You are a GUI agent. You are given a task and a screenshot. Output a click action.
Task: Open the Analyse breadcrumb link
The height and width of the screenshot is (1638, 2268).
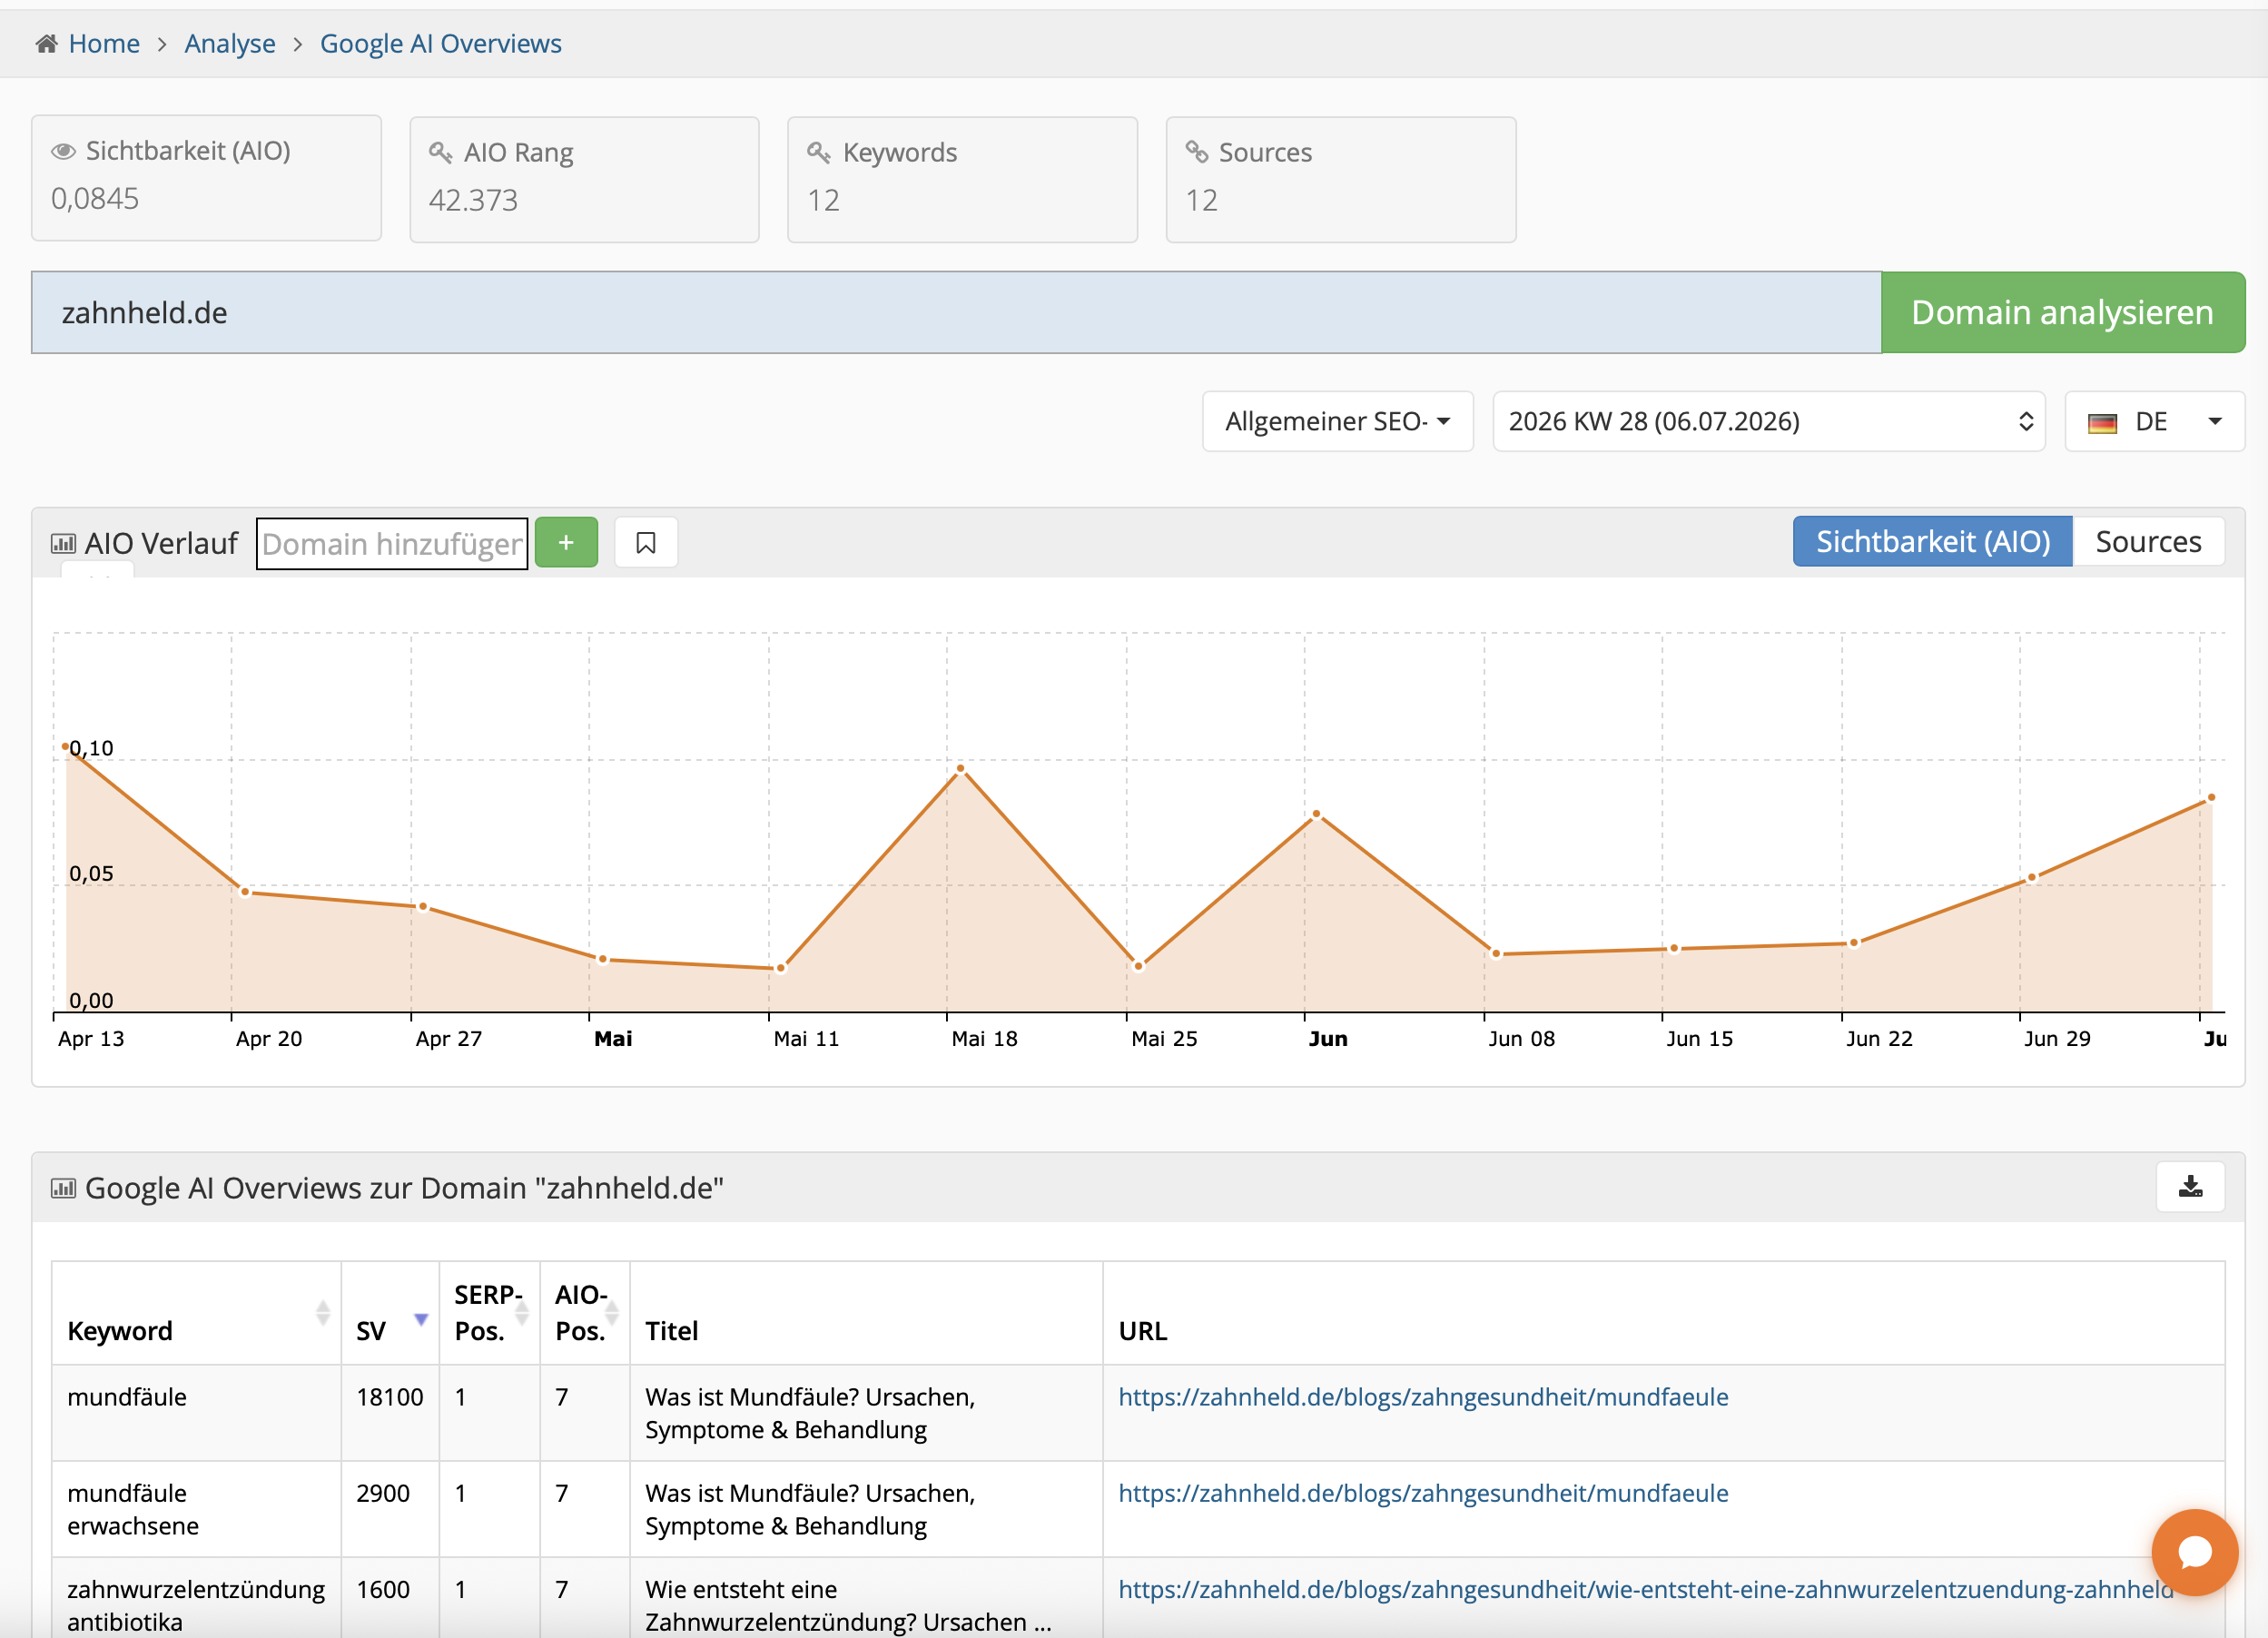tap(230, 44)
